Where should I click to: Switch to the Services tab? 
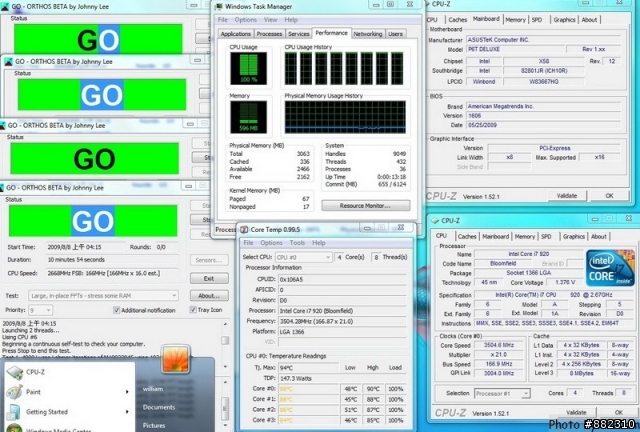click(x=298, y=34)
